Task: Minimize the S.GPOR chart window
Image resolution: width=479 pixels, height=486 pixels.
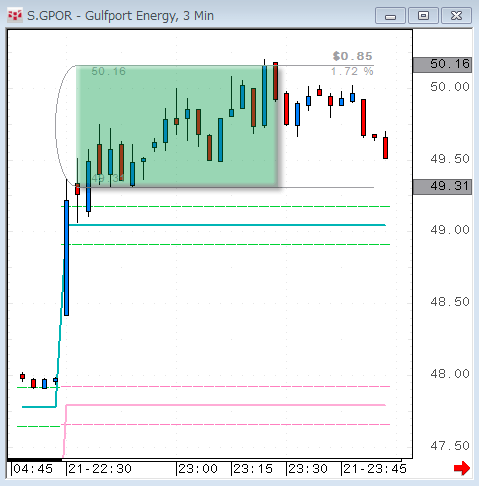Action: [x=390, y=16]
